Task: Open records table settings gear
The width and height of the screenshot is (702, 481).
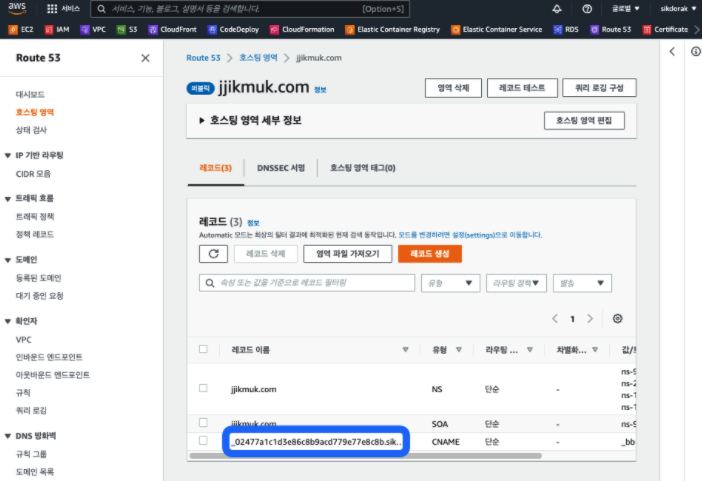Action: pos(617,319)
